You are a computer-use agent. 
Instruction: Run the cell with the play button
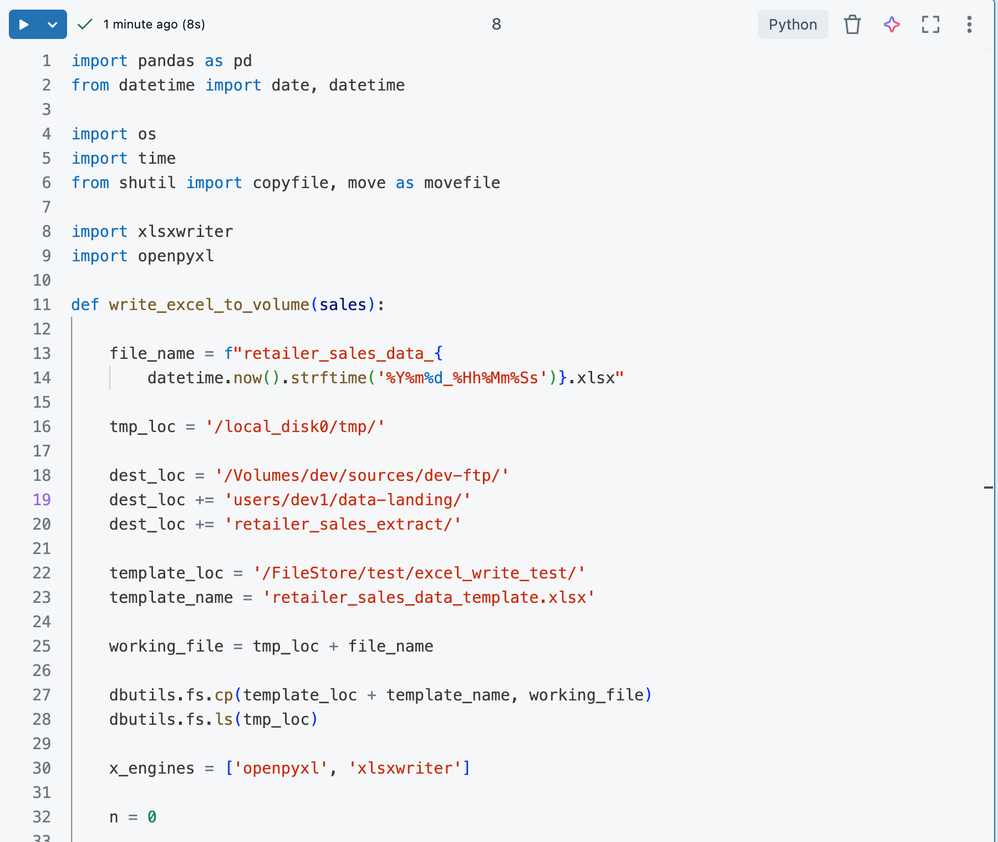(x=24, y=24)
